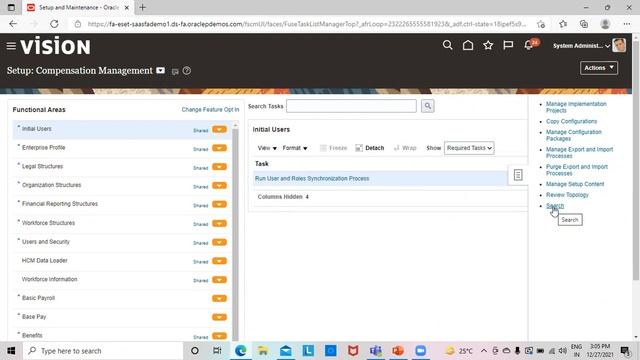The width and height of the screenshot is (640, 360).
Task: Select Financial Reporting Structures functional area
Action: [60, 204]
